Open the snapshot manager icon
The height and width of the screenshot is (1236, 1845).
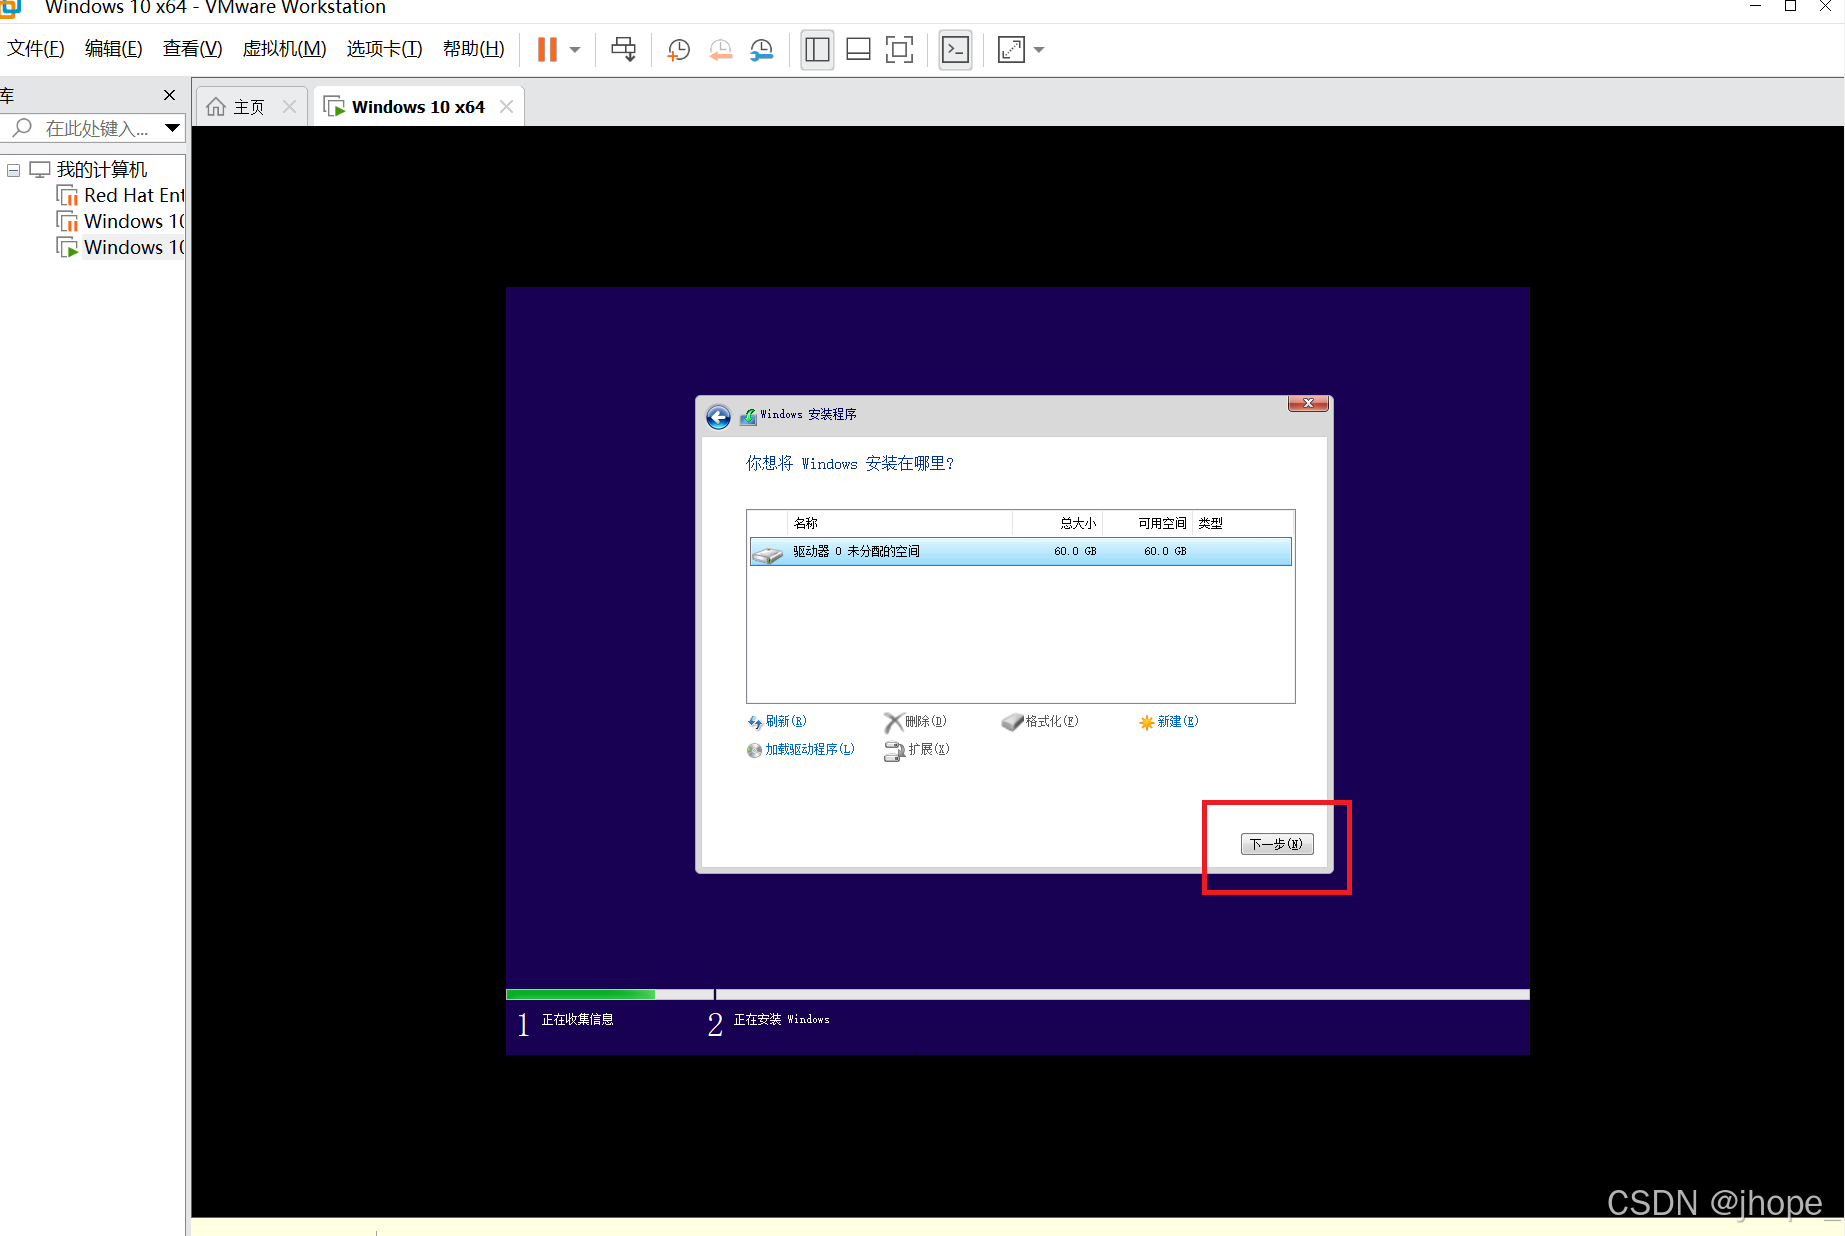point(762,50)
